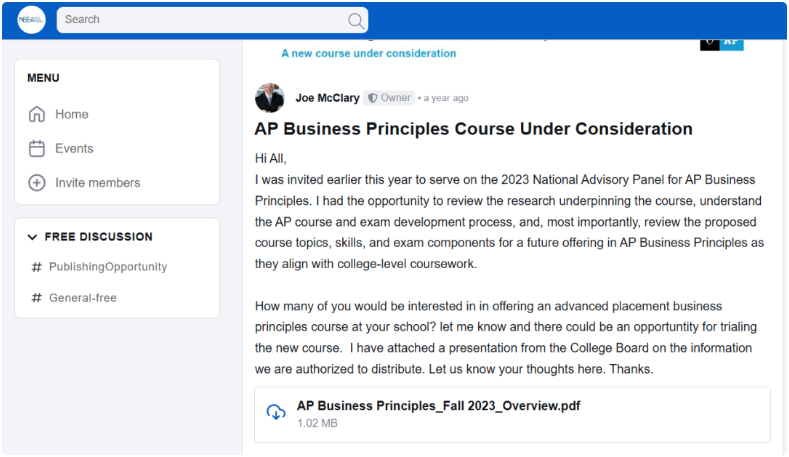The height and width of the screenshot is (457, 789).
Task: Click the Home house icon
Action: tap(37, 114)
